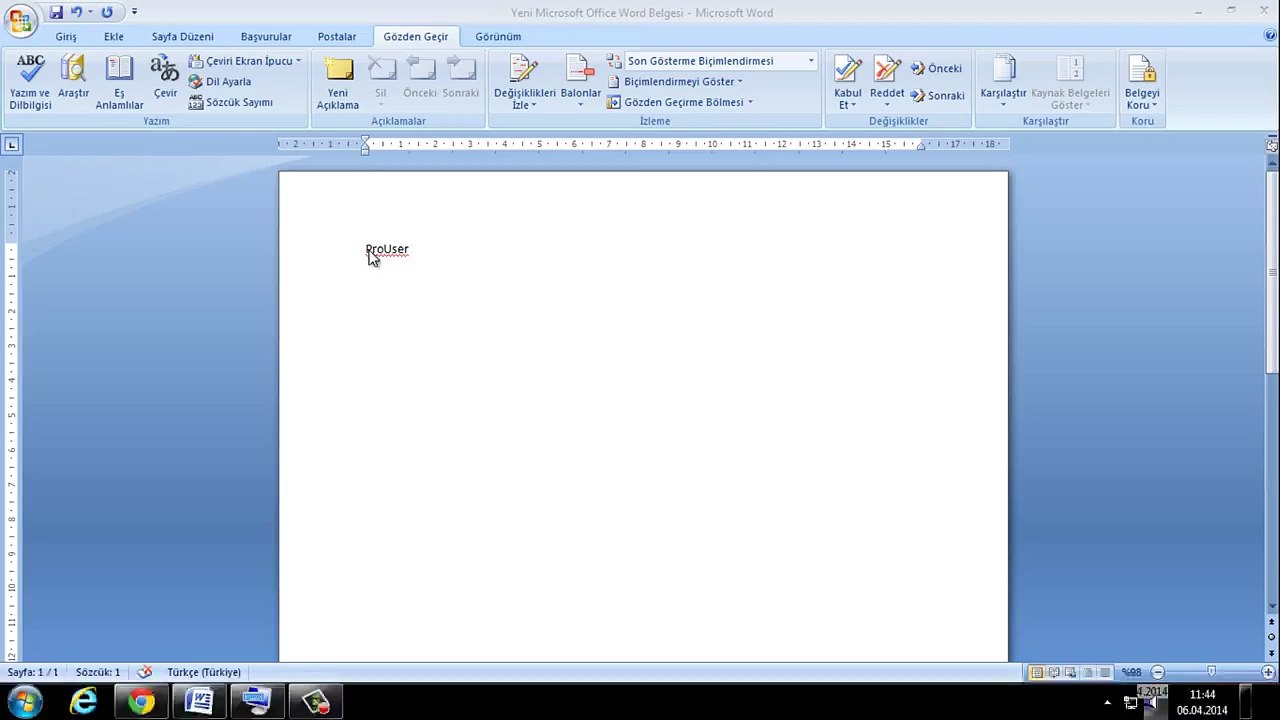Click Sözcük: 1 word count status
This screenshot has height=720, width=1280.
click(x=98, y=672)
